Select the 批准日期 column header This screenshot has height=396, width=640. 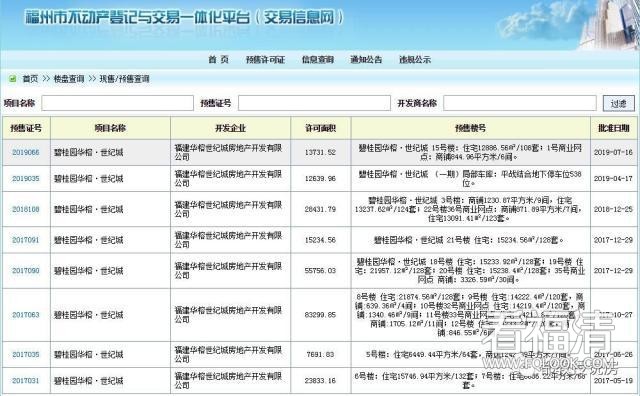pos(614,128)
